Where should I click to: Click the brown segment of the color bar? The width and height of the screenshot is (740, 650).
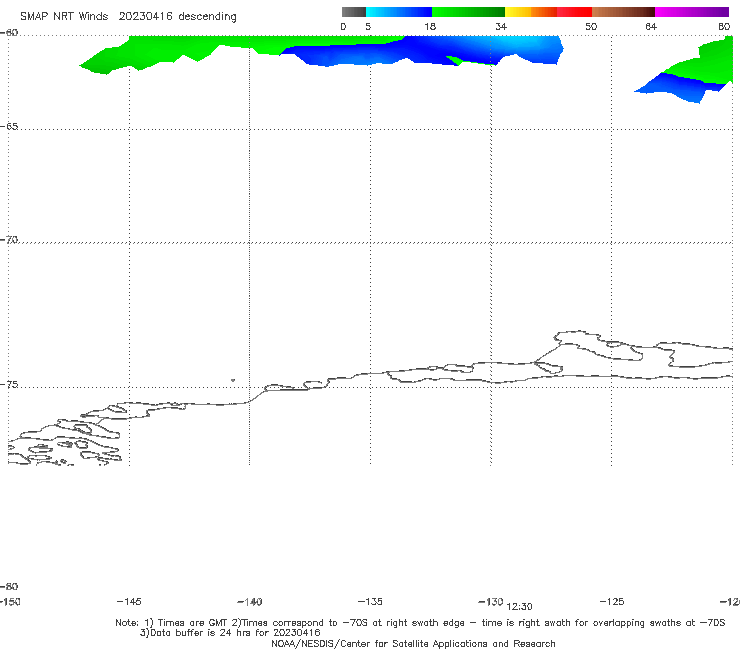point(623,12)
